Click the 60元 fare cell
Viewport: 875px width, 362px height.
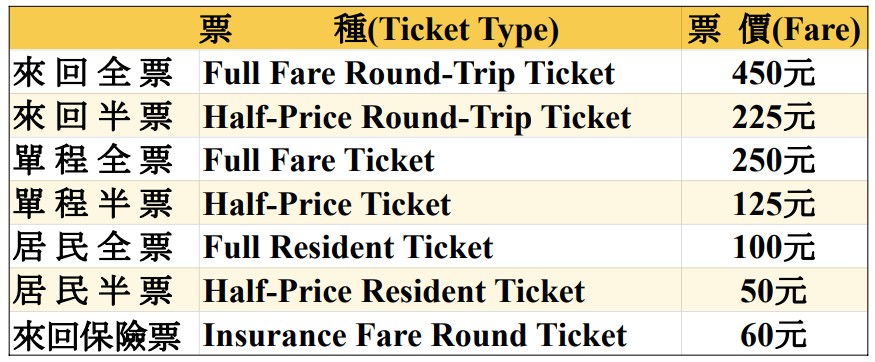775,334
